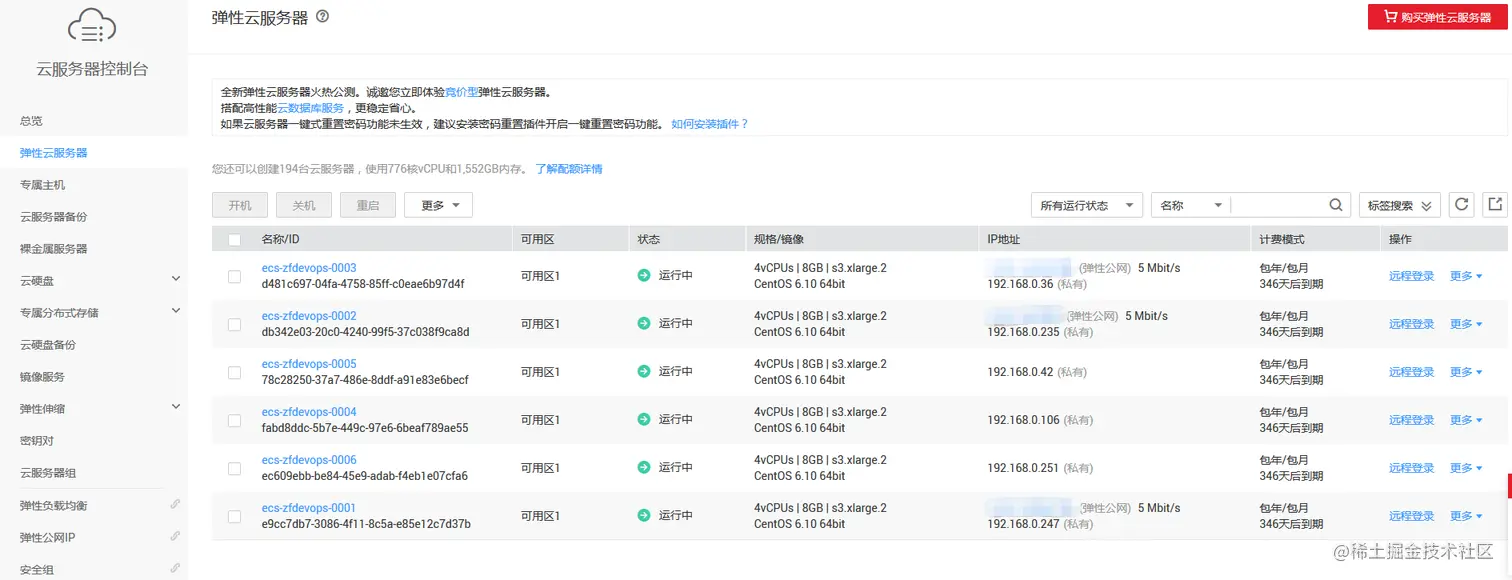Go to 总览 in the sidebar
This screenshot has width=1512, height=580.
tap(30, 121)
